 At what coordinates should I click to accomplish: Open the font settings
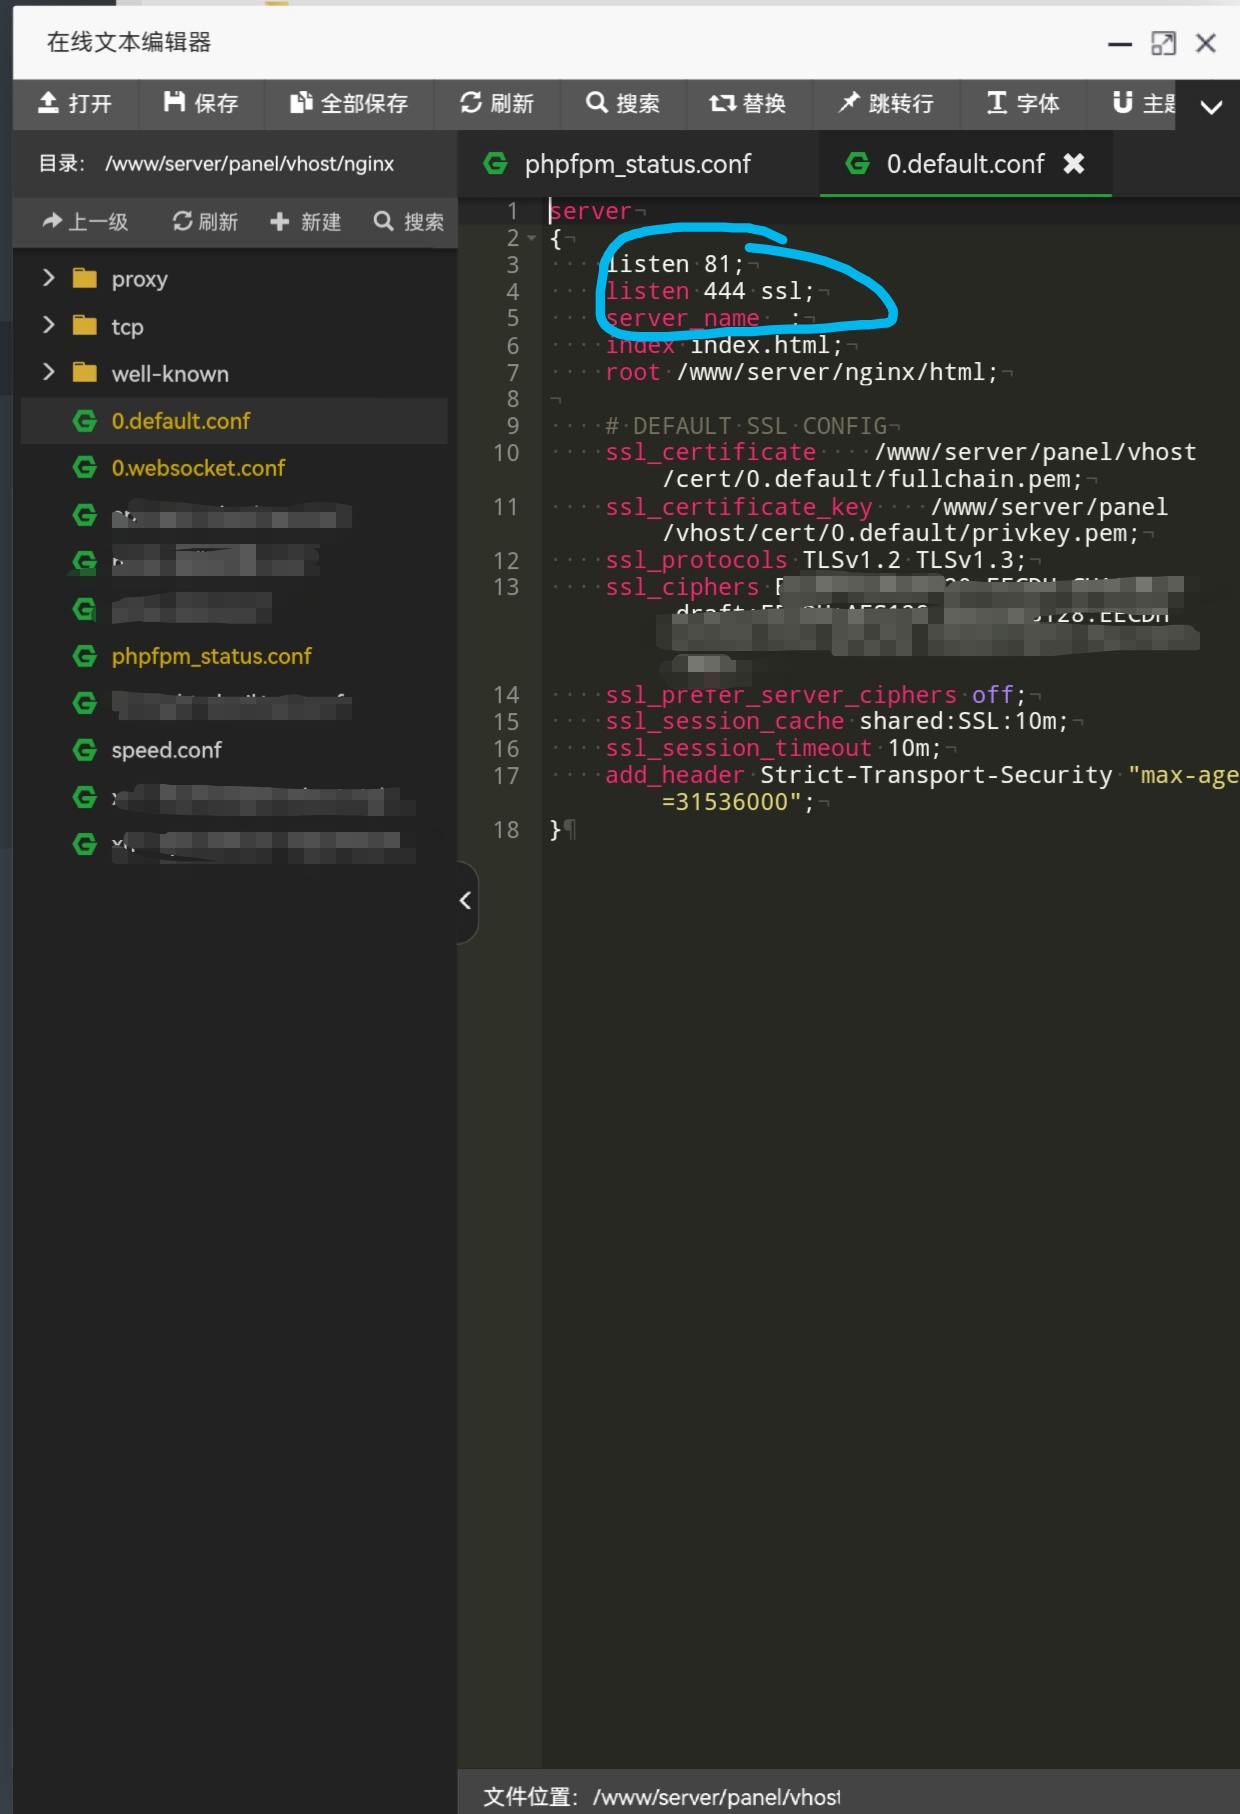(x=1023, y=103)
